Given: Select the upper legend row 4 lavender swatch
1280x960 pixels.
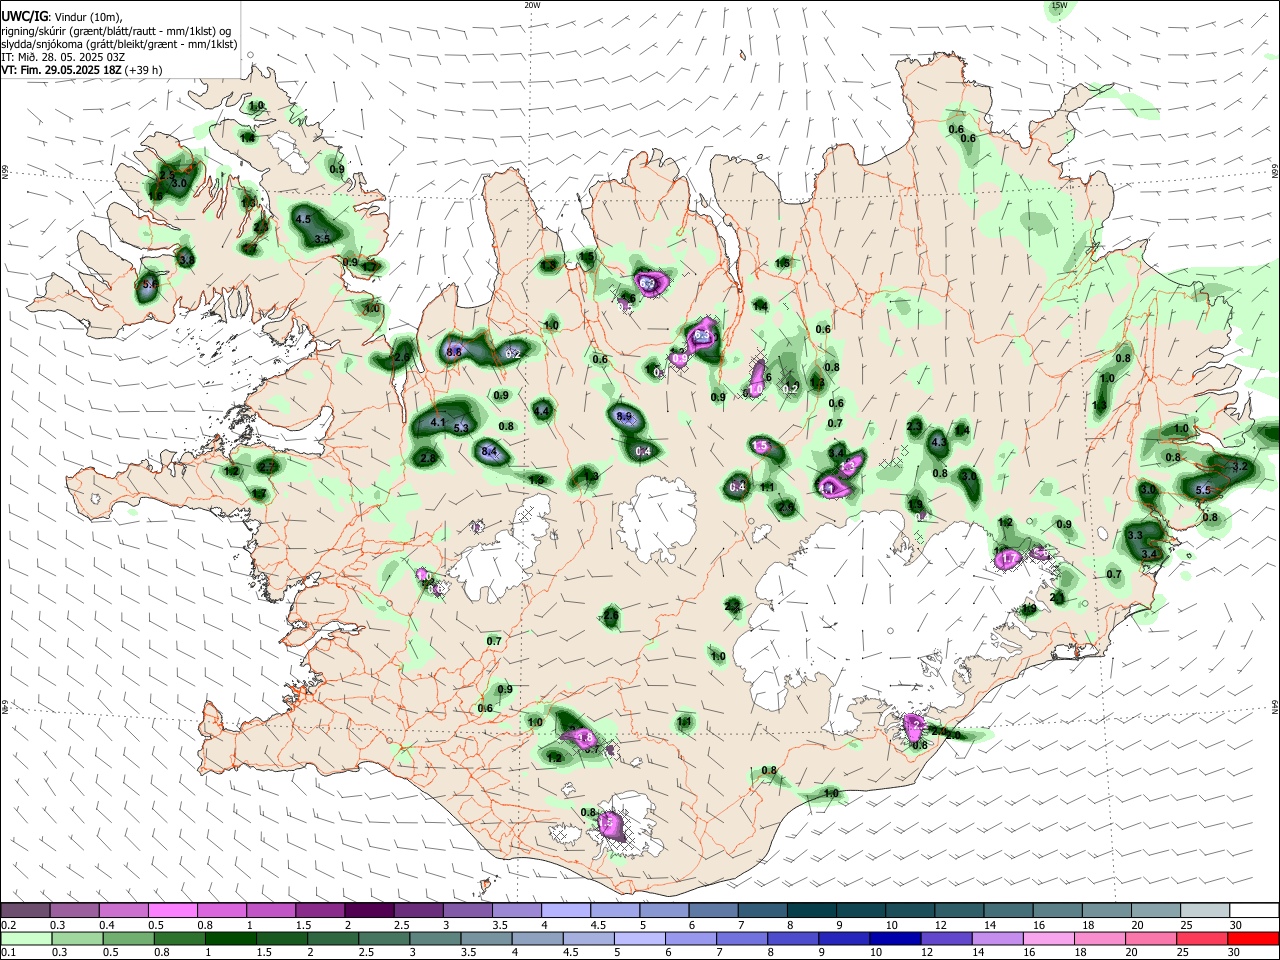Looking at the screenshot, I should coord(565,911).
